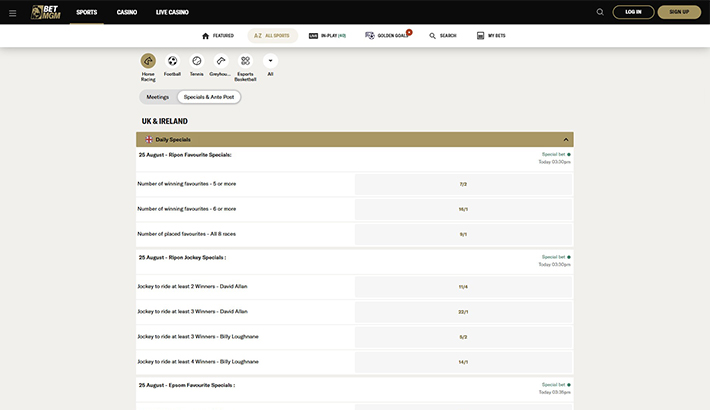This screenshot has width=710, height=410.
Task: Click the UK & IRELAND heading
Action: (164, 121)
